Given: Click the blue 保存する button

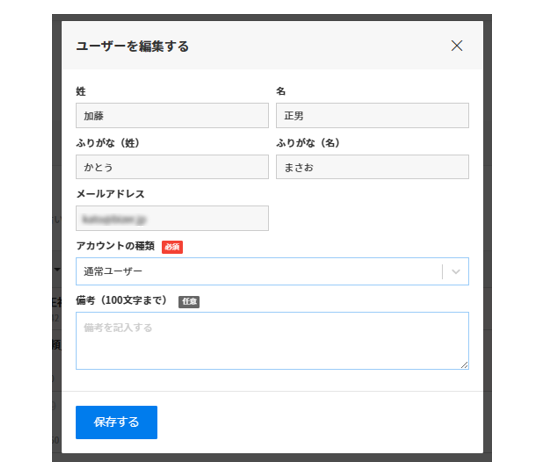Looking at the screenshot, I should pyautogui.click(x=116, y=422).
